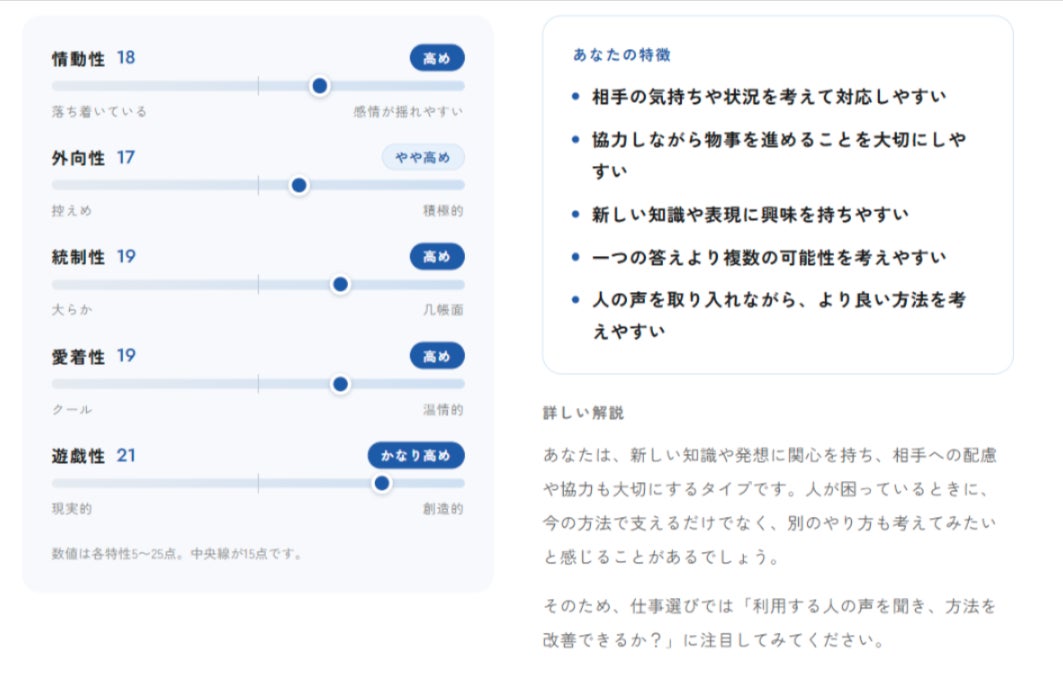This screenshot has width=1063, height=687.
Task: Click the 数値は各特性5〜25点 footnote
Action: click(x=177, y=553)
